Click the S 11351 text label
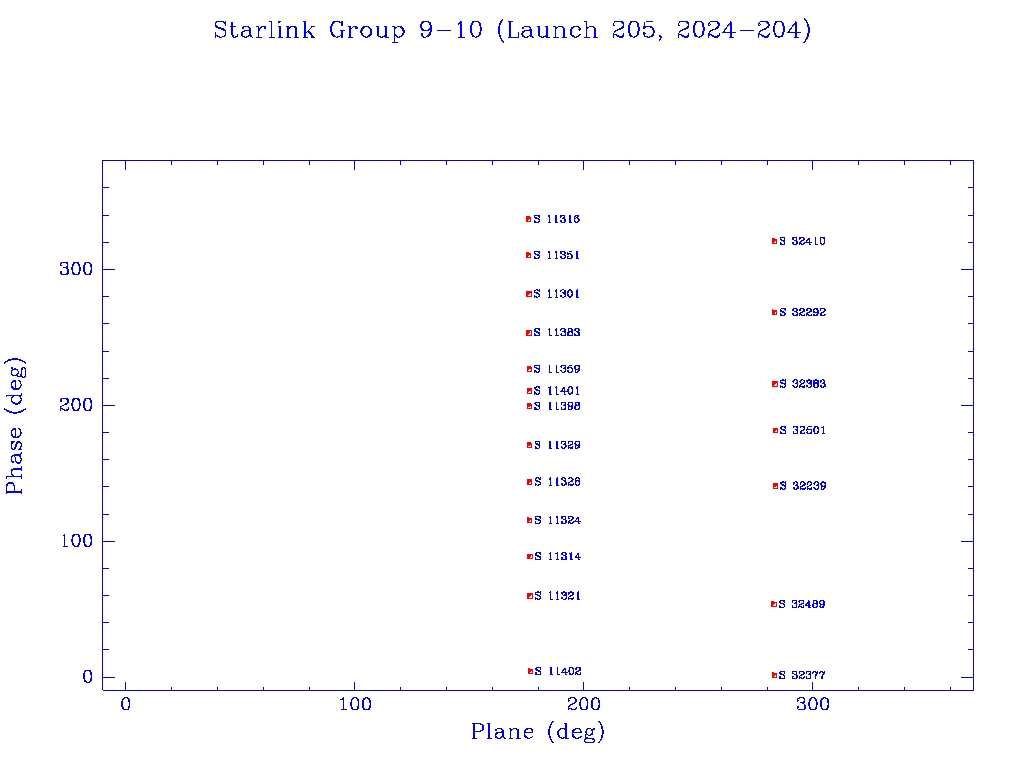Screen dimensions: 1024x768 click(557, 256)
